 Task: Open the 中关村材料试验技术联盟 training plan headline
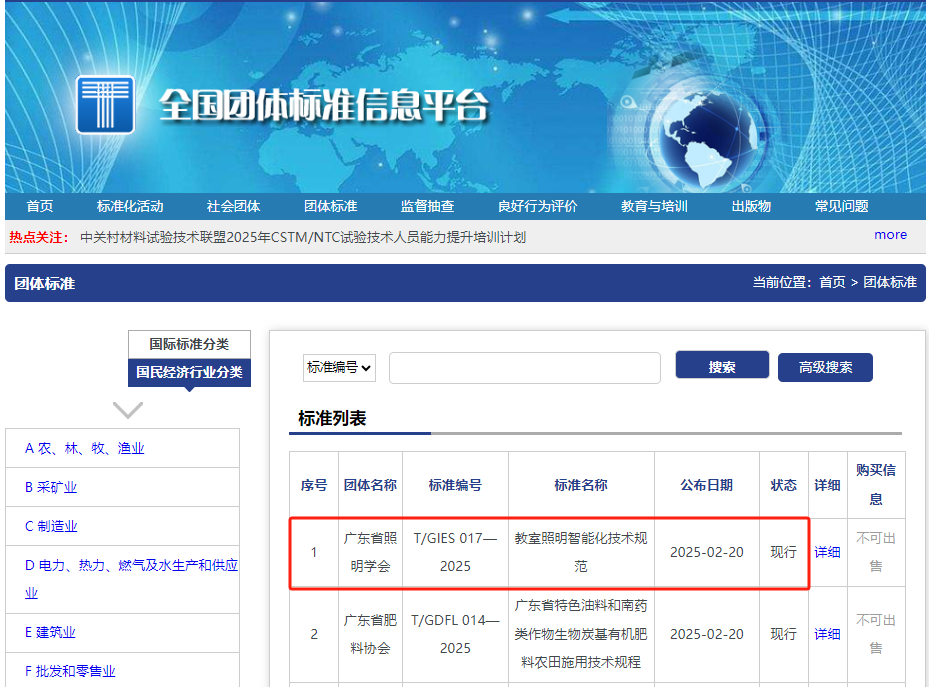click(x=303, y=237)
